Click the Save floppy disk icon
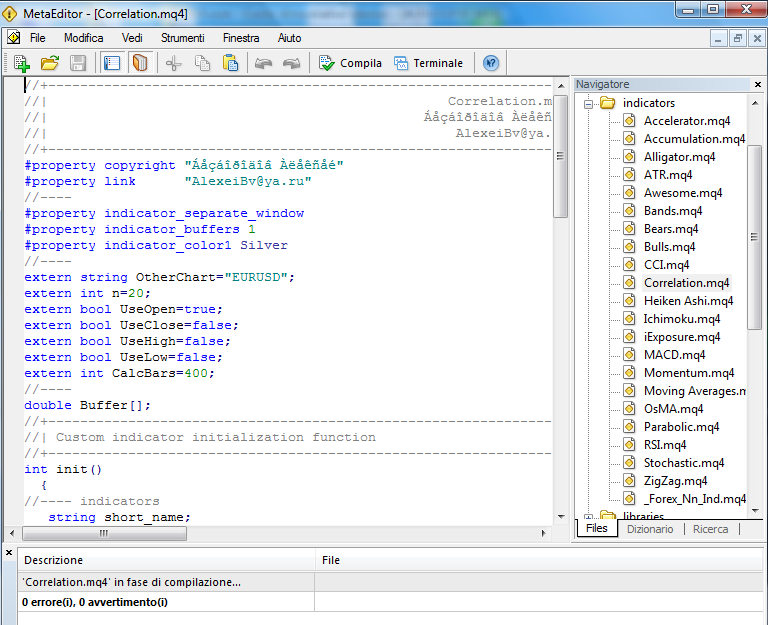 pos(78,63)
